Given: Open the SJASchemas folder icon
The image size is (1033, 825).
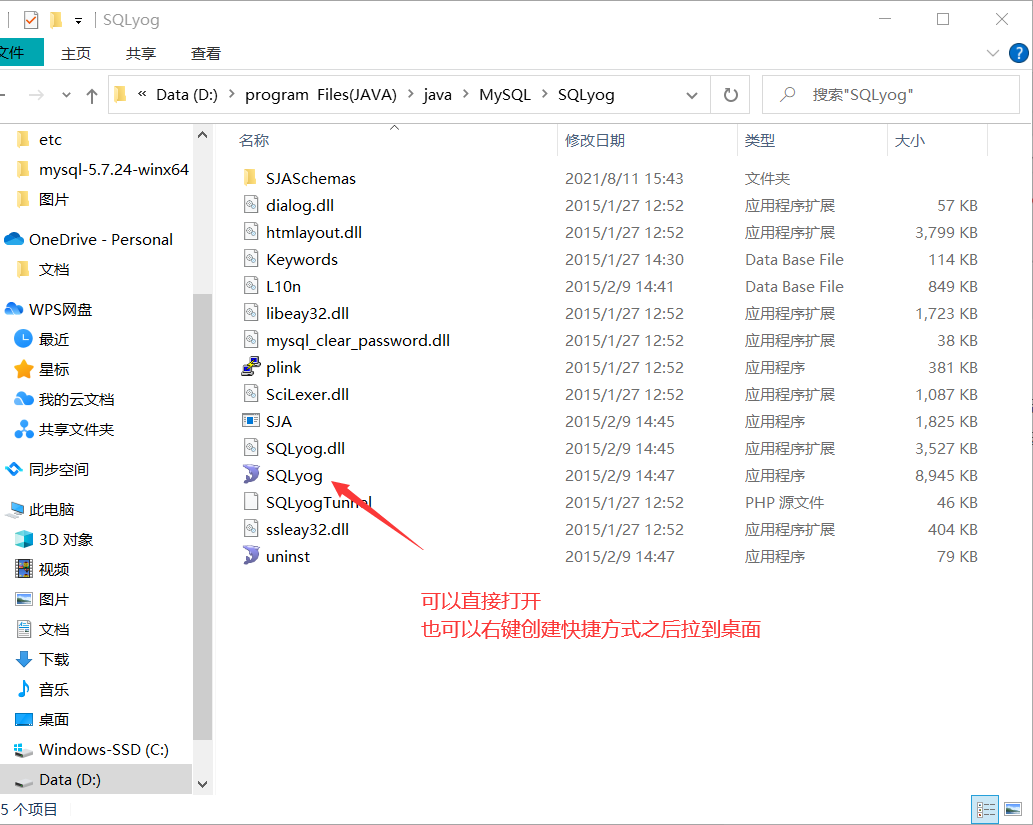Looking at the screenshot, I should [250, 177].
